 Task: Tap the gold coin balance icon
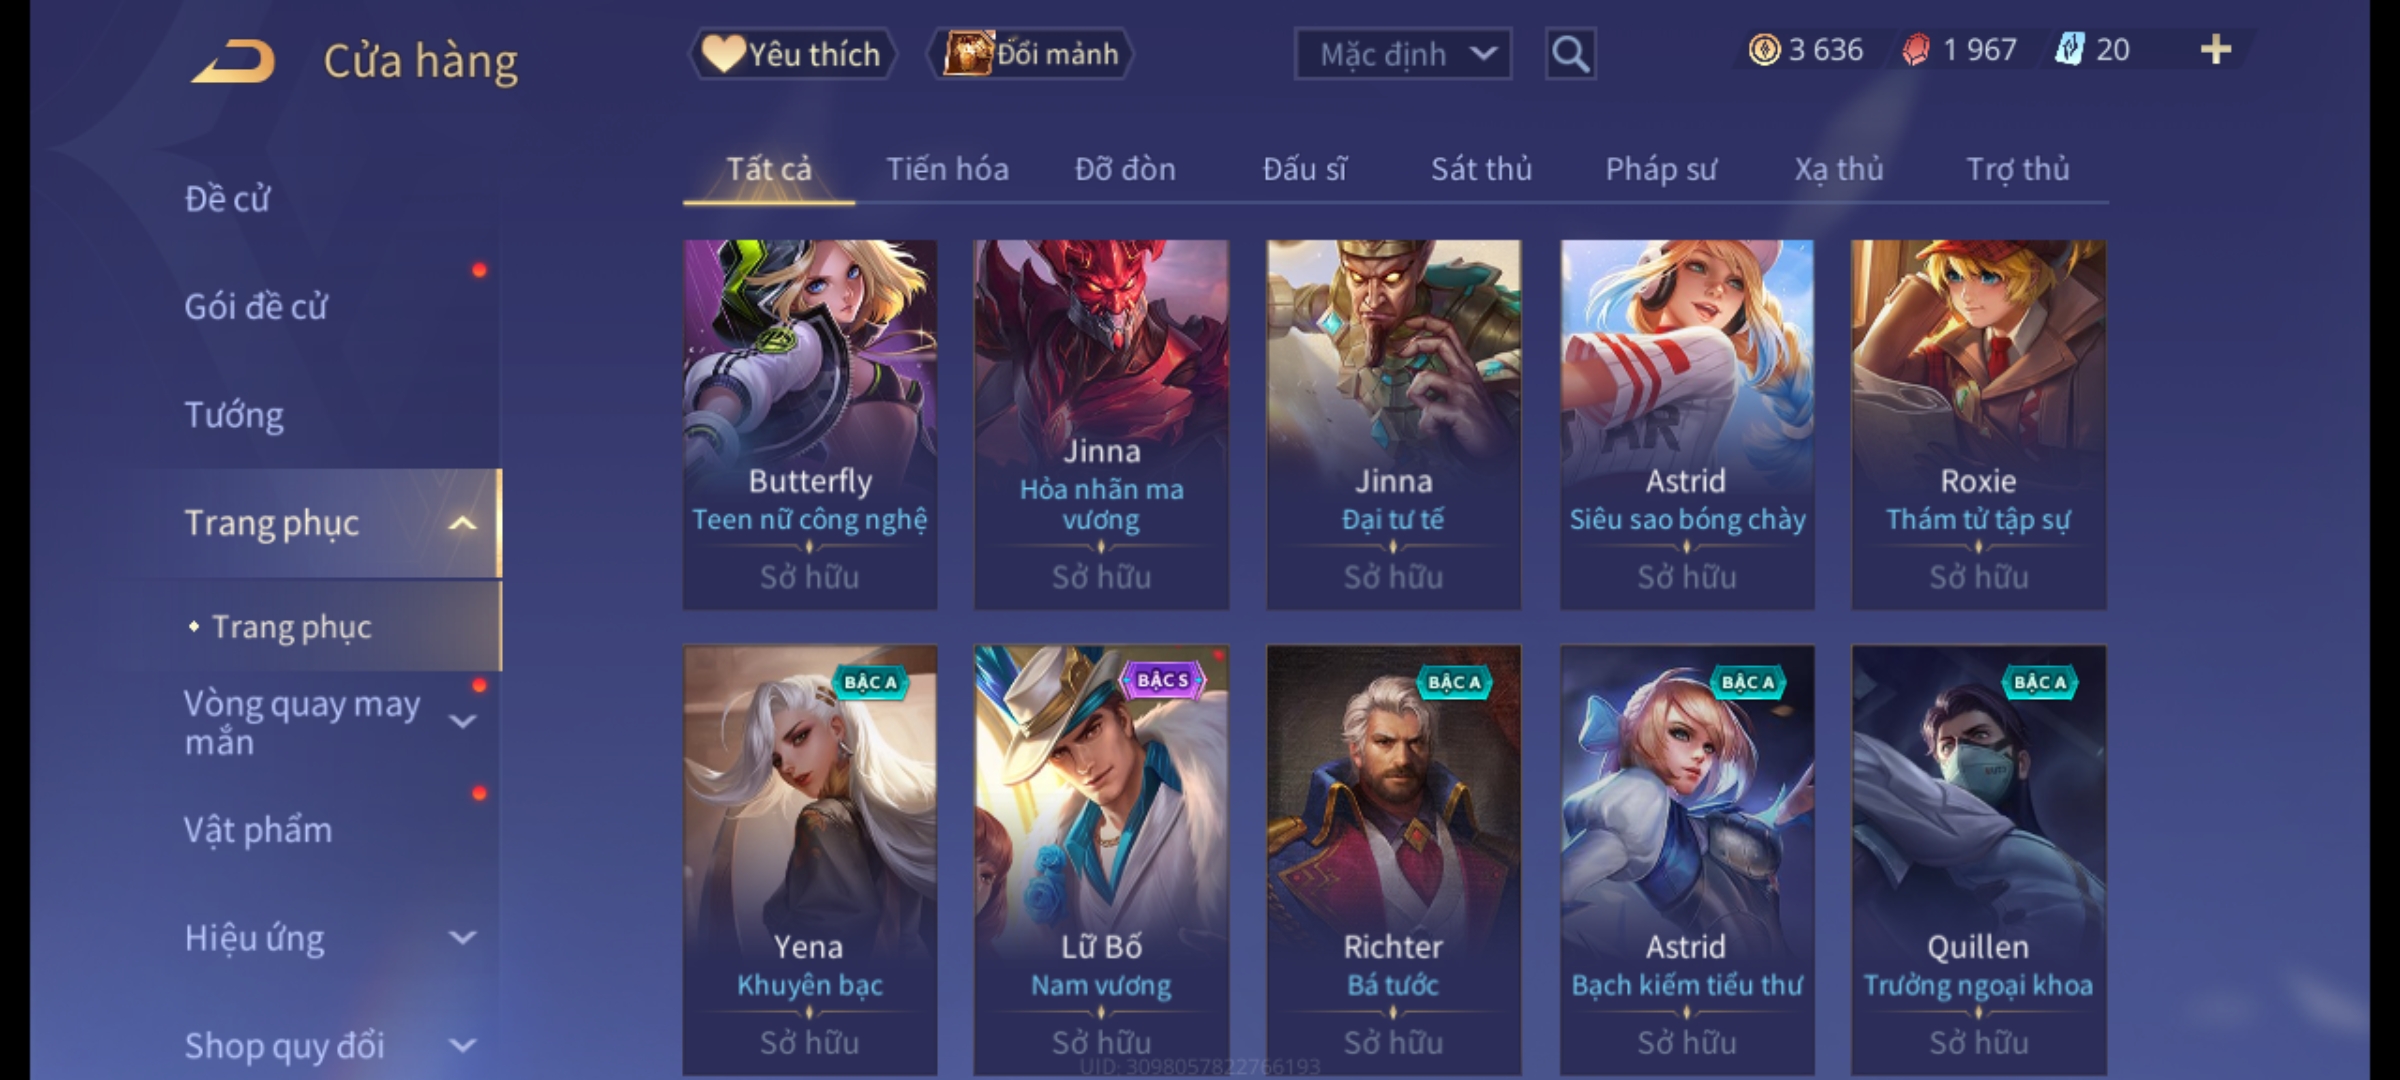click(x=1764, y=50)
